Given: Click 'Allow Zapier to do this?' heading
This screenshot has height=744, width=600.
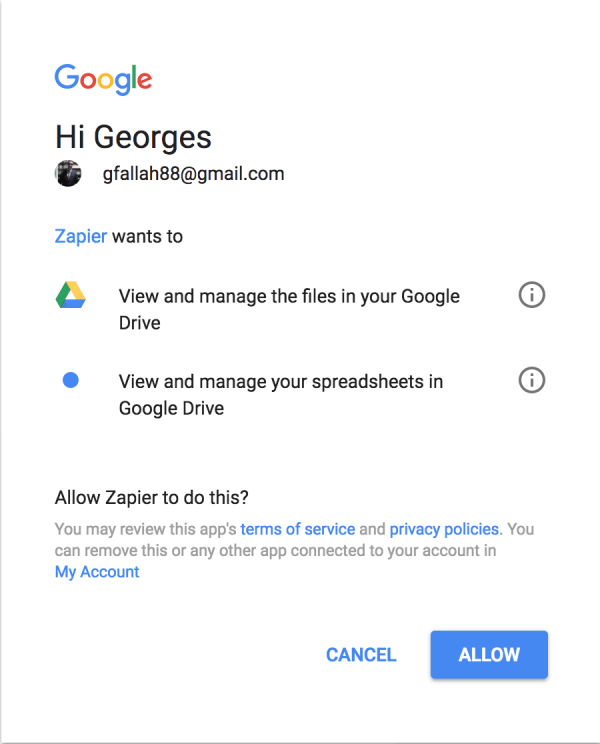Looking at the screenshot, I should click(151, 498).
